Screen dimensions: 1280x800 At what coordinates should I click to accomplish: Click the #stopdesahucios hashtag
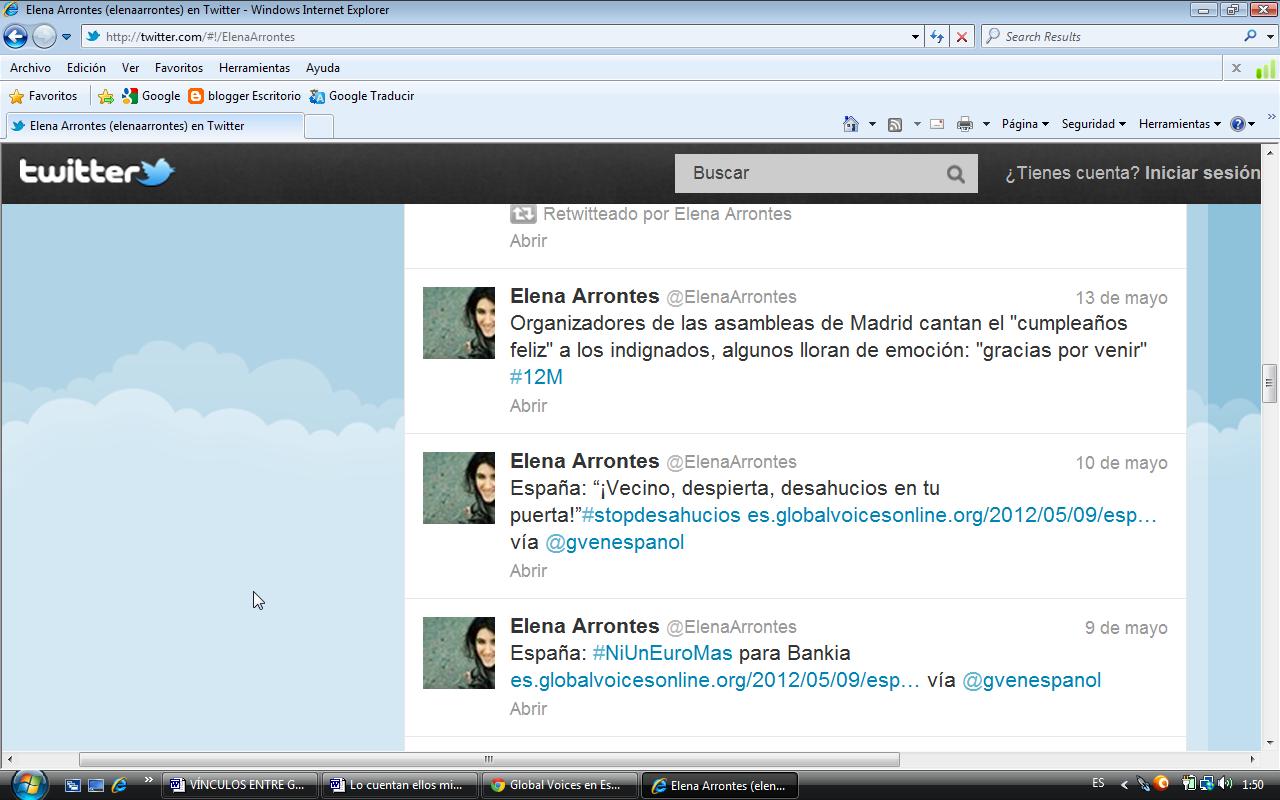click(x=661, y=516)
